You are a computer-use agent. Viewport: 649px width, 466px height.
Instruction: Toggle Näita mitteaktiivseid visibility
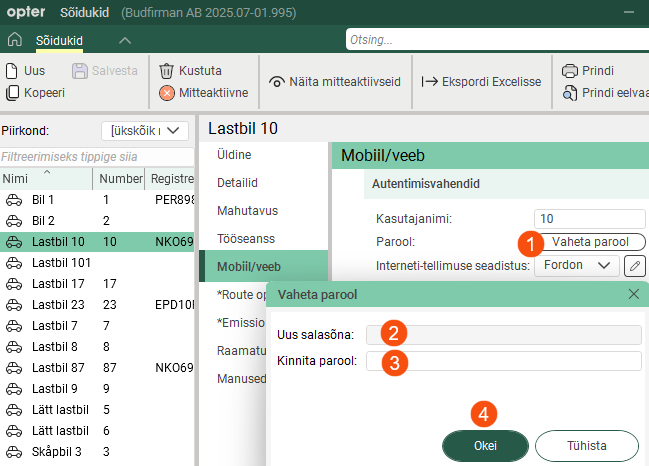click(335, 81)
